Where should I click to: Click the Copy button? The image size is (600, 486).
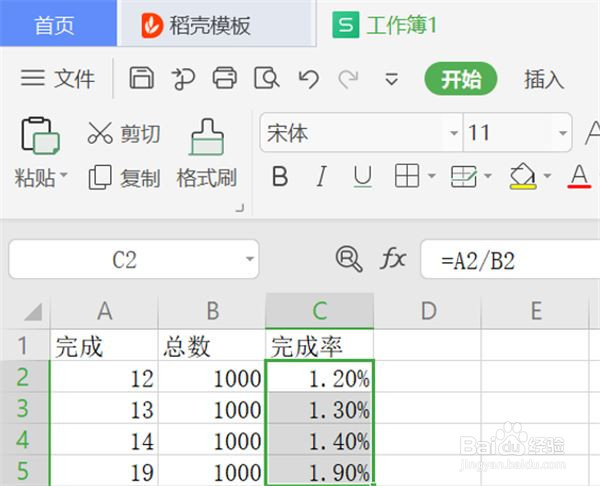tap(124, 178)
